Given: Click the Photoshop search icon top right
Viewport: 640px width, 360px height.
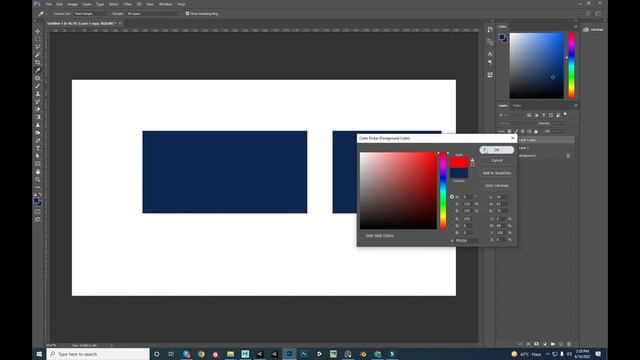Looking at the screenshot, I should 588,13.
